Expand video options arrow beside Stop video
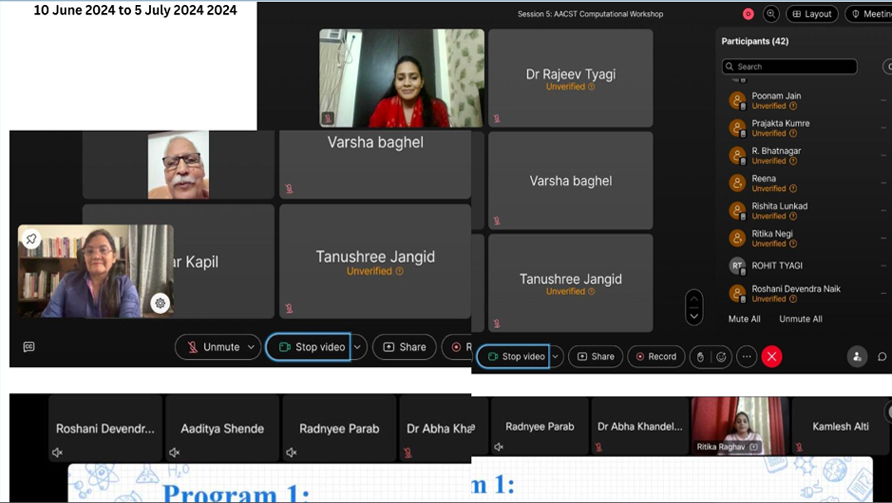 pos(358,347)
